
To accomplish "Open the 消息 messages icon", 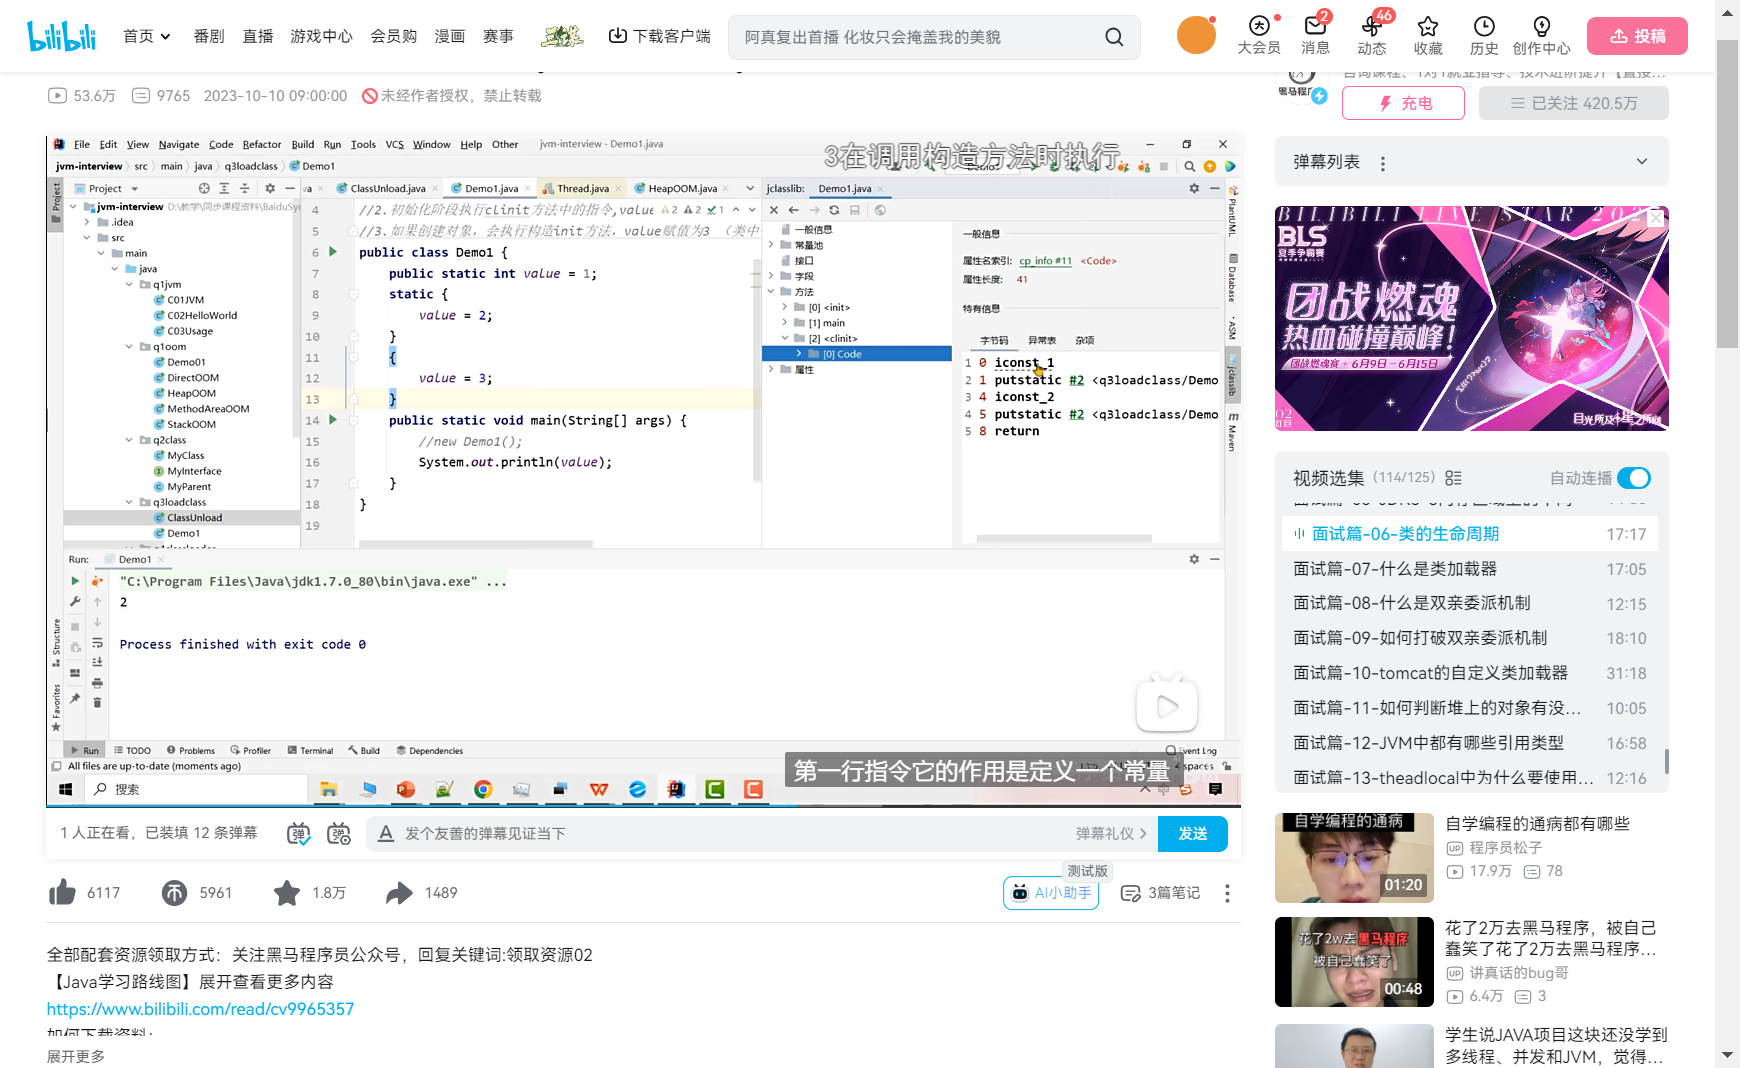I will [1315, 35].
